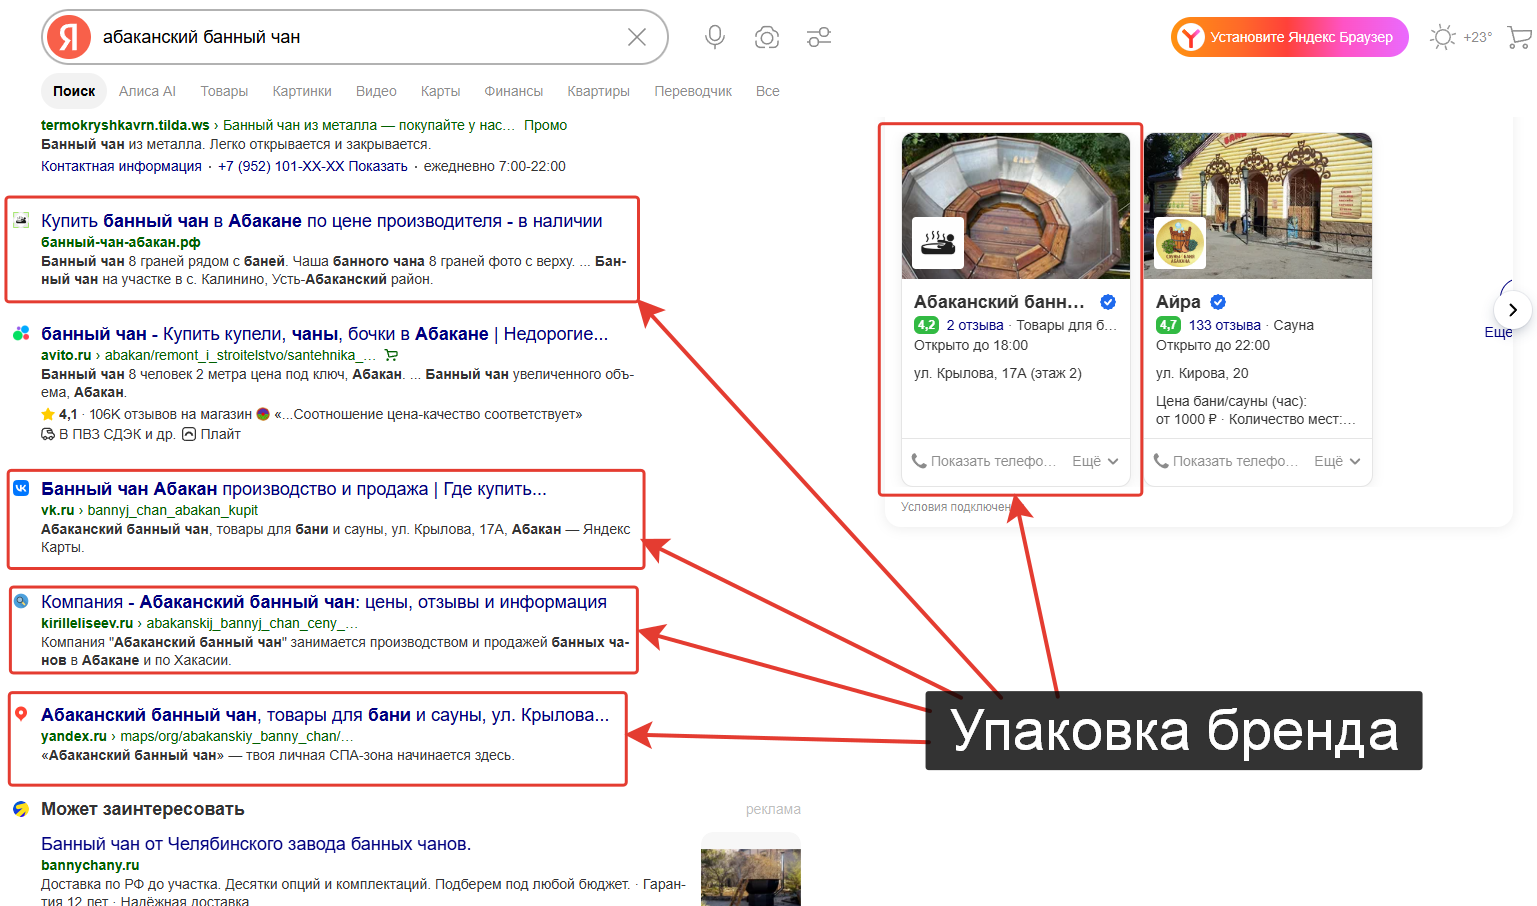Open termokryshkavrn.tilda.ws ad link
1537x906 pixels.
[x=125, y=125]
